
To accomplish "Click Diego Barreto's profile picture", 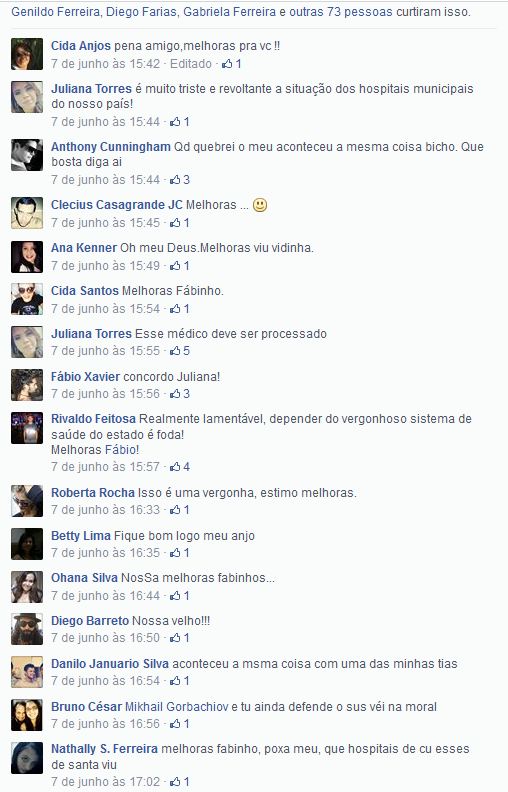I will point(27,629).
